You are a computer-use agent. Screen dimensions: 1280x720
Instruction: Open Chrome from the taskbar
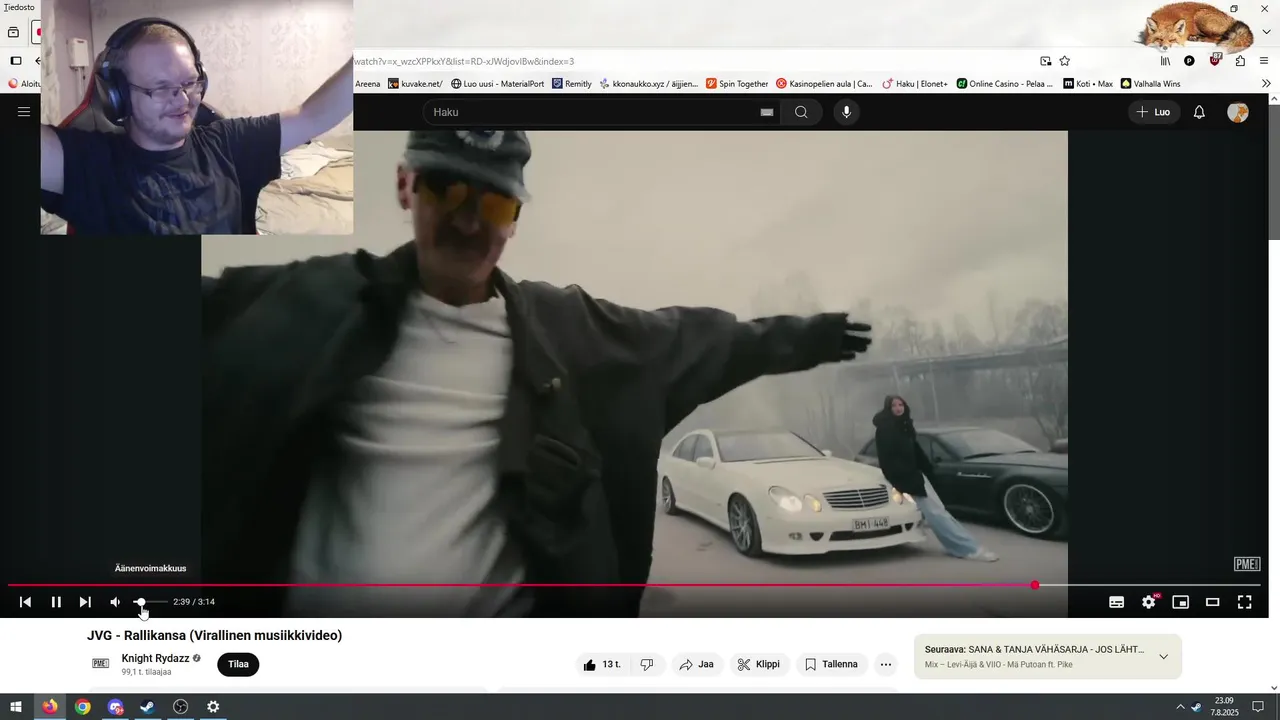click(83, 707)
